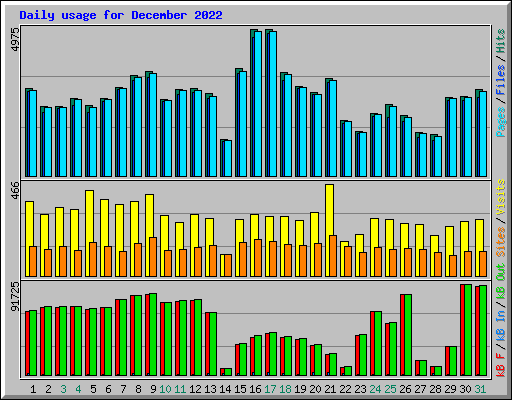Click day label 20 on the axis
512x400 pixels.
315,389
